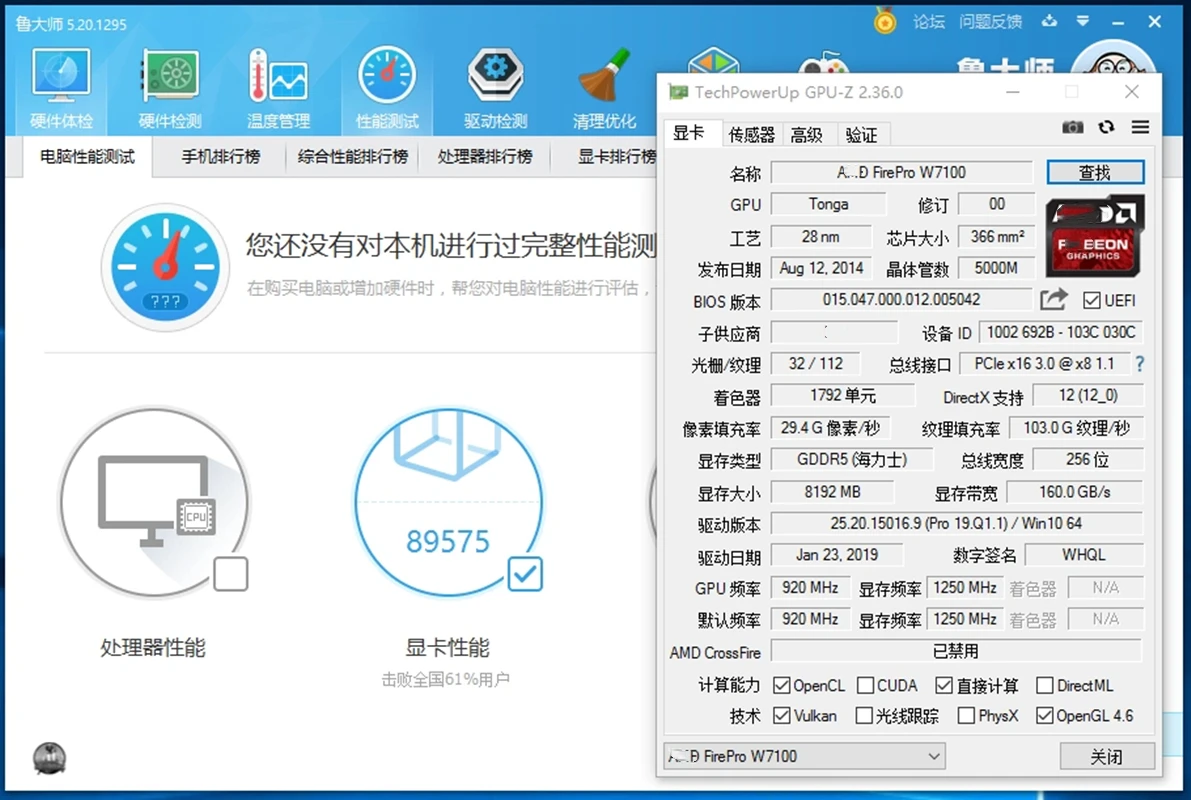The width and height of the screenshot is (1191, 800).
Task: Click the 8192 MB memory size value
Action: pos(832,492)
